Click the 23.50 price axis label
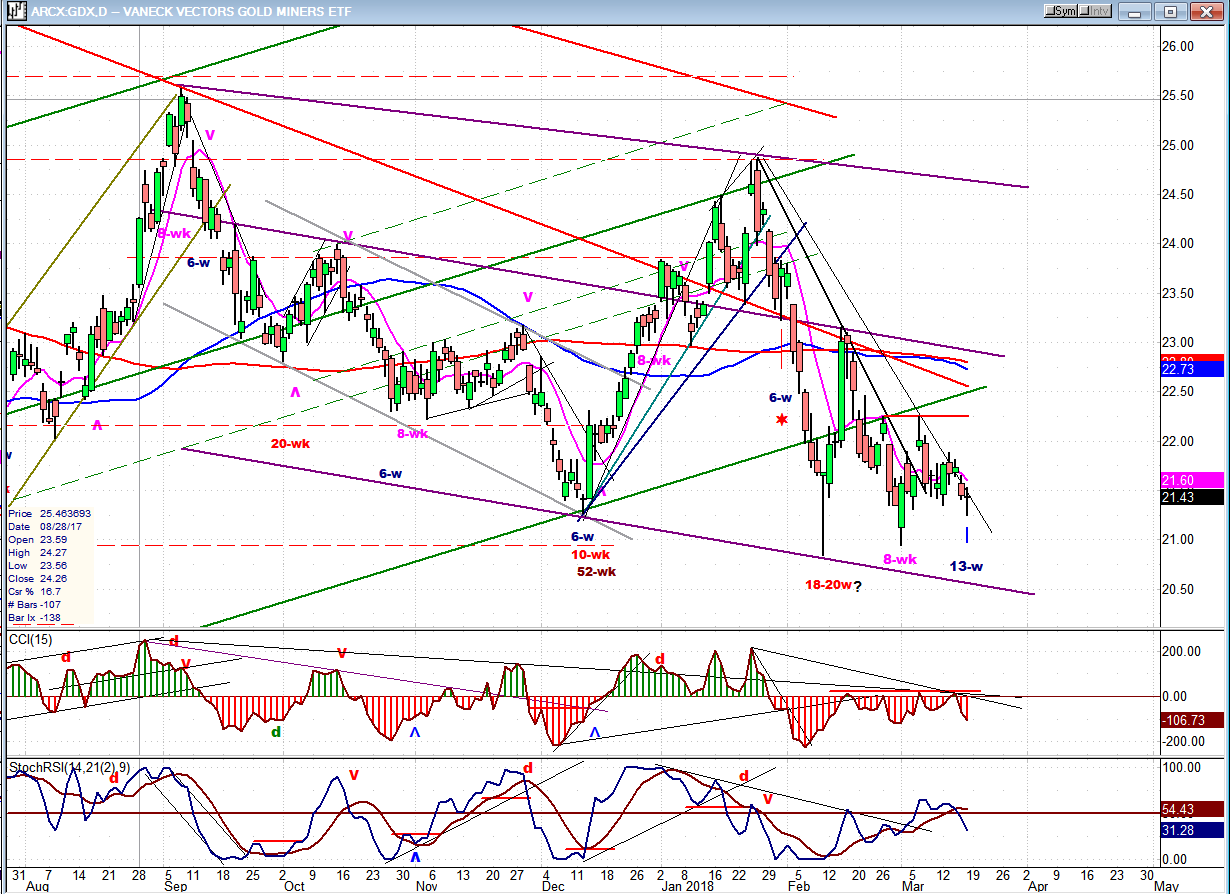The width and height of the screenshot is (1230, 894). tap(1180, 294)
